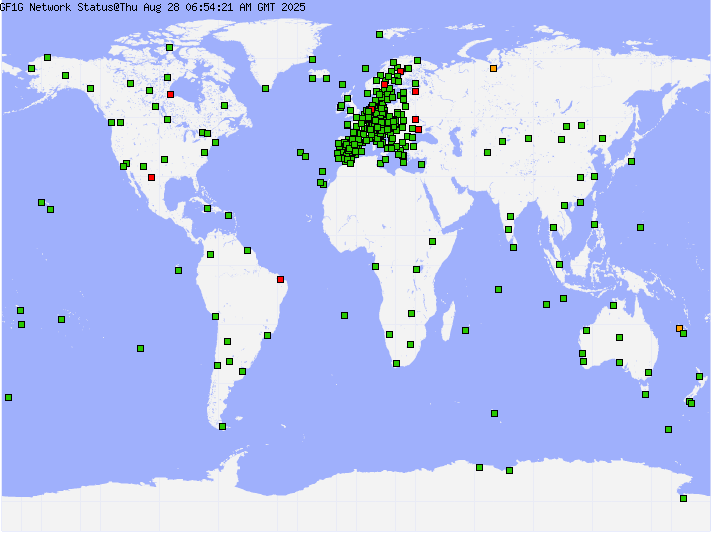Viewport: 713px width, 533px height.
Task: Select the green marker in northern Alaska
Action: point(48,58)
